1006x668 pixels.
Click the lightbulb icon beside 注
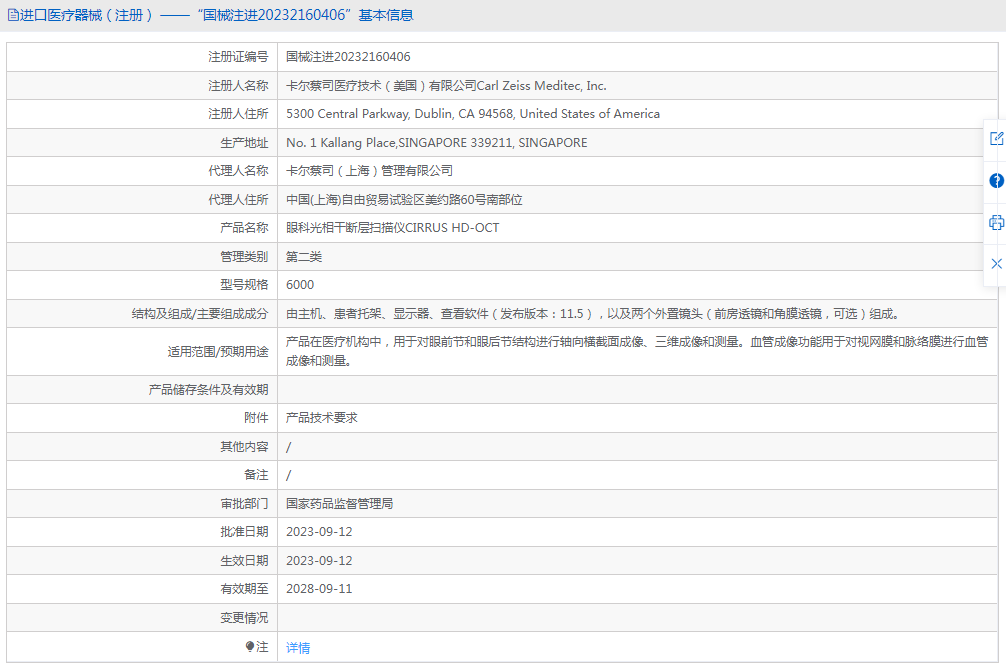[250, 647]
